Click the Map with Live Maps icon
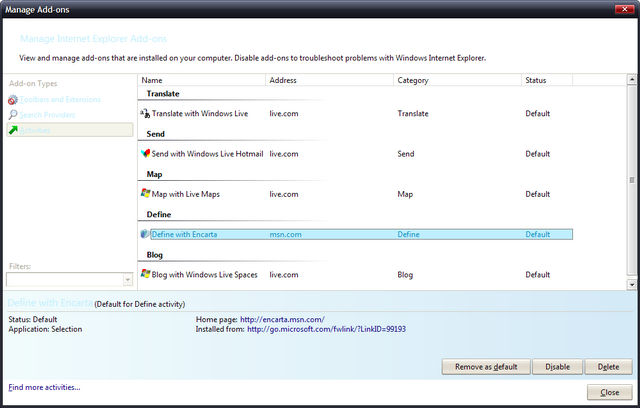This screenshot has height=408, width=640. pos(145,193)
